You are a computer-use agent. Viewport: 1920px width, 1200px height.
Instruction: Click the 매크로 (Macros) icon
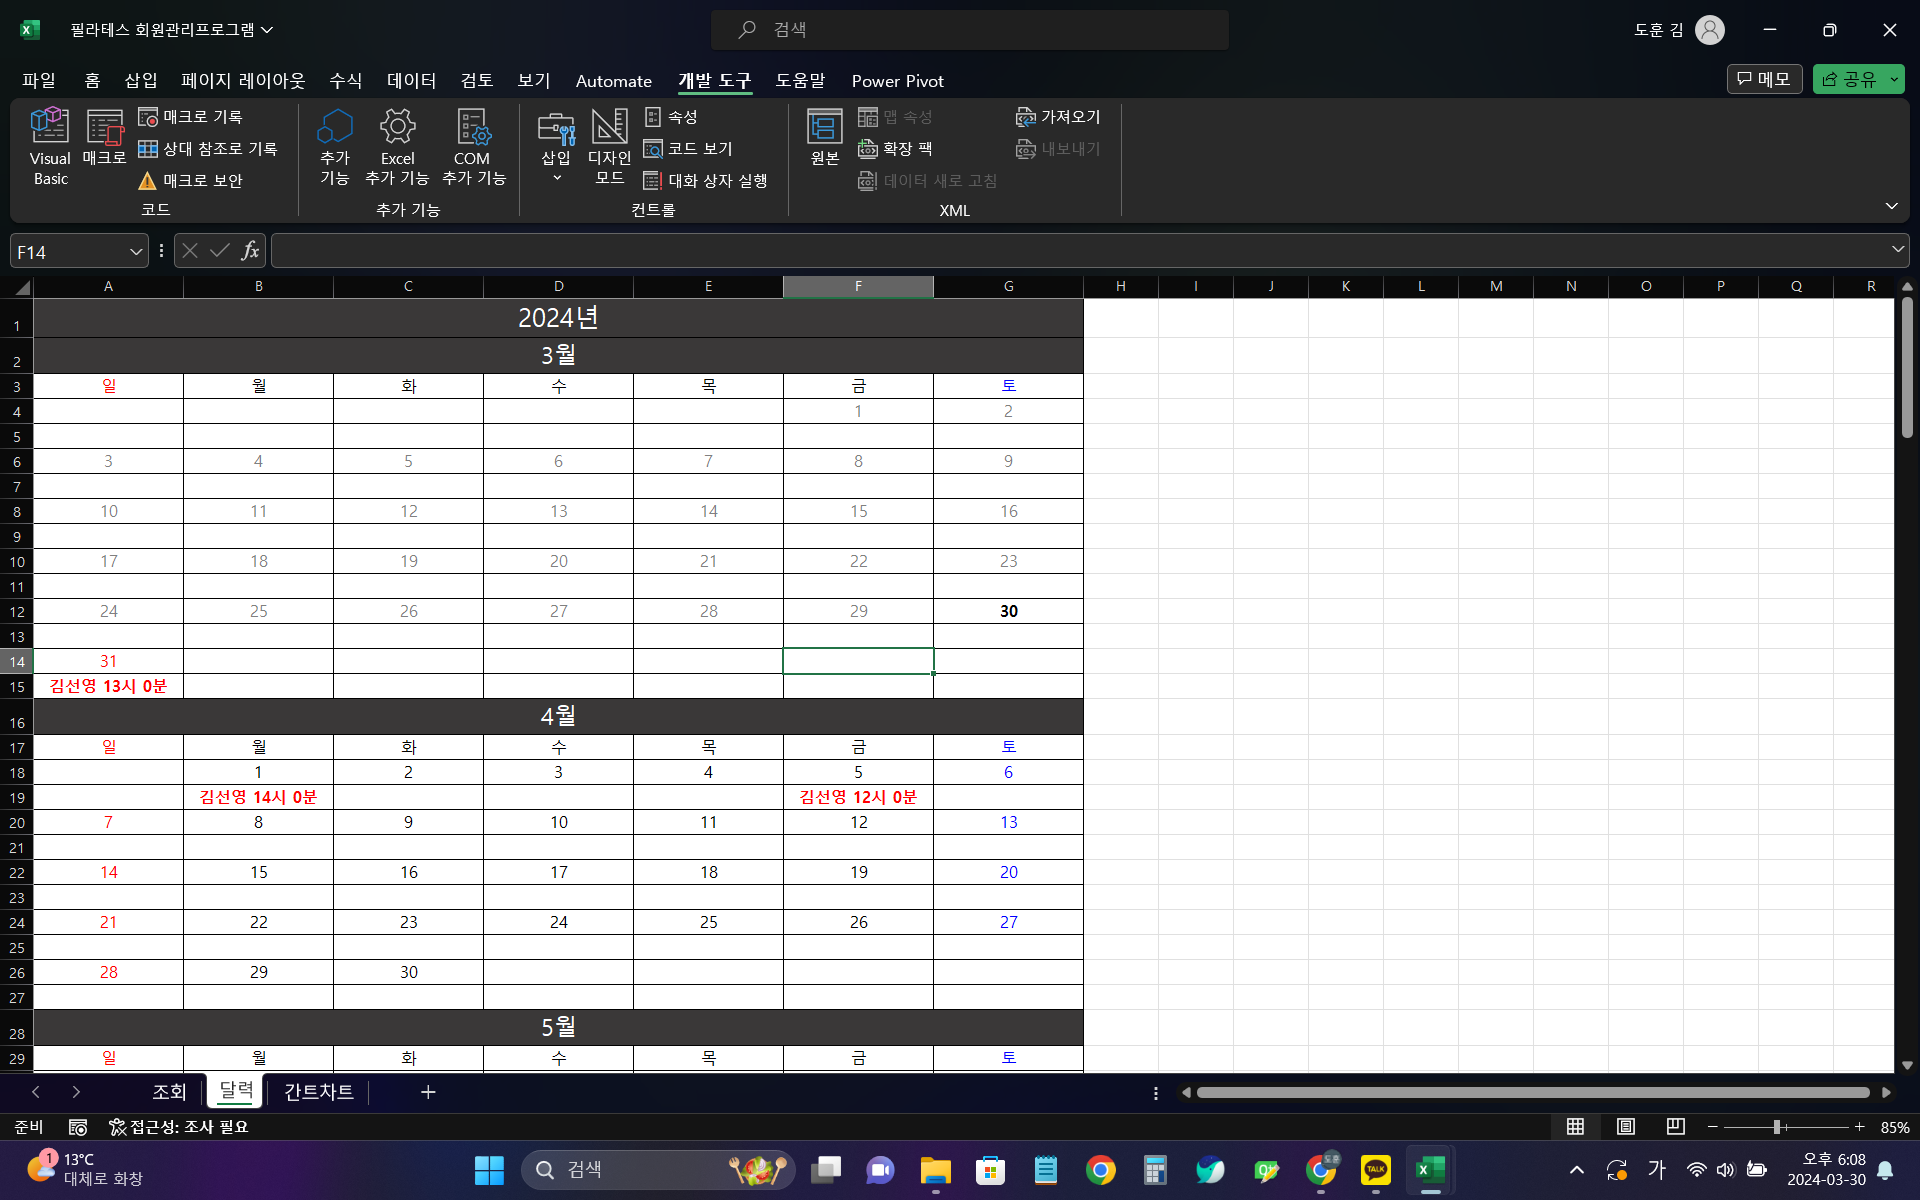(x=104, y=138)
